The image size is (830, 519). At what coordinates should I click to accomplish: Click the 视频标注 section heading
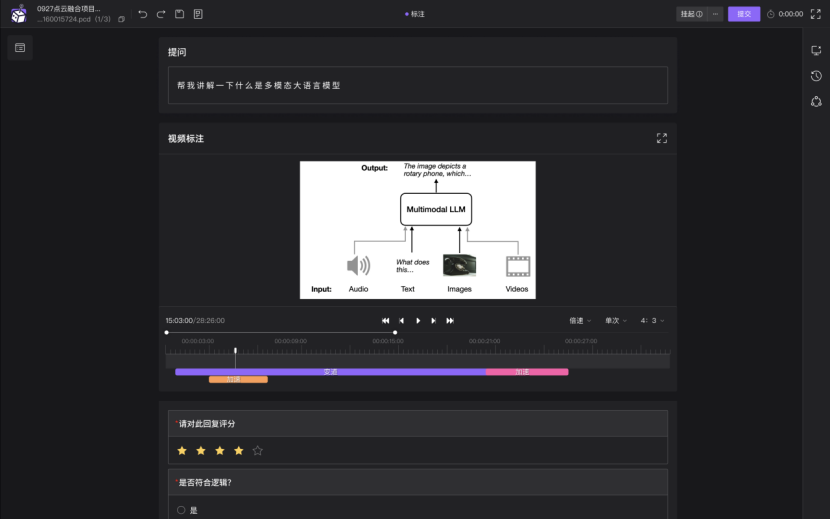click(x=186, y=138)
